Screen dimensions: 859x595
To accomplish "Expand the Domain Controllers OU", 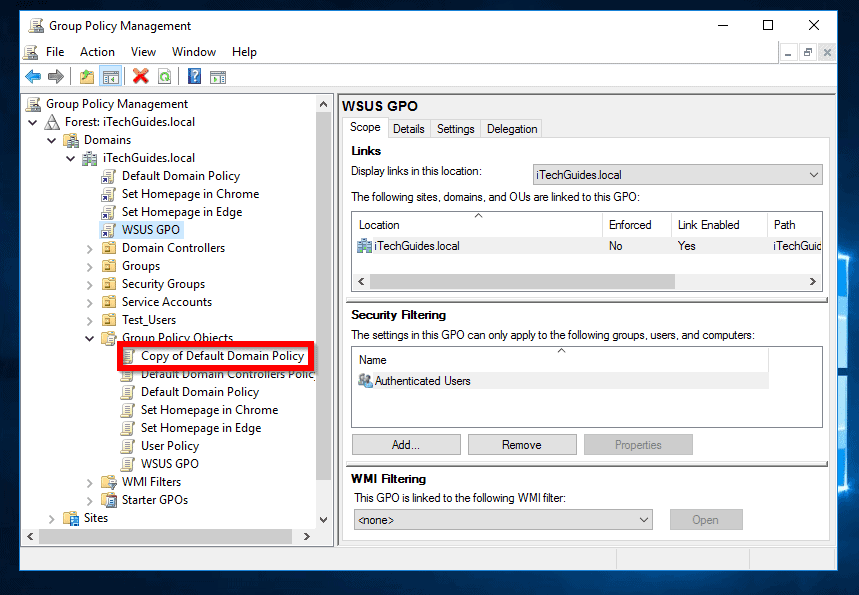I will point(90,248).
